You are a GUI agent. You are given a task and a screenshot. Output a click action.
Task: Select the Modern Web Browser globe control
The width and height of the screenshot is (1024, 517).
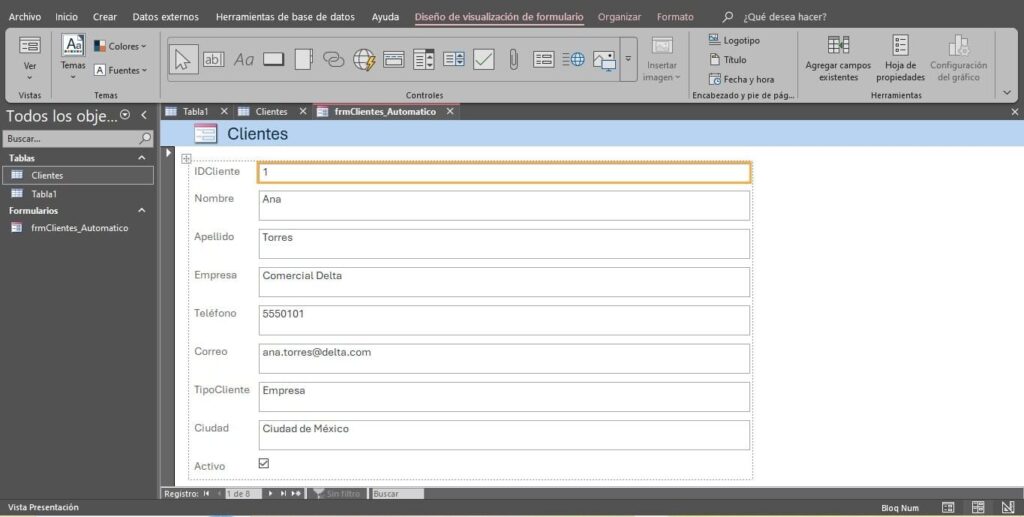574,60
